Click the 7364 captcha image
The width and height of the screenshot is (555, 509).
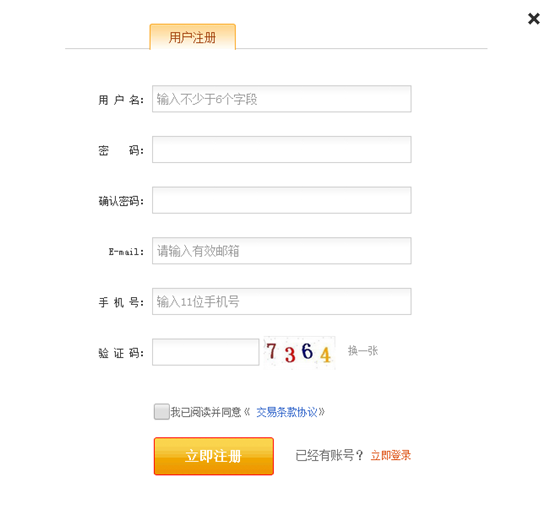[x=299, y=353]
